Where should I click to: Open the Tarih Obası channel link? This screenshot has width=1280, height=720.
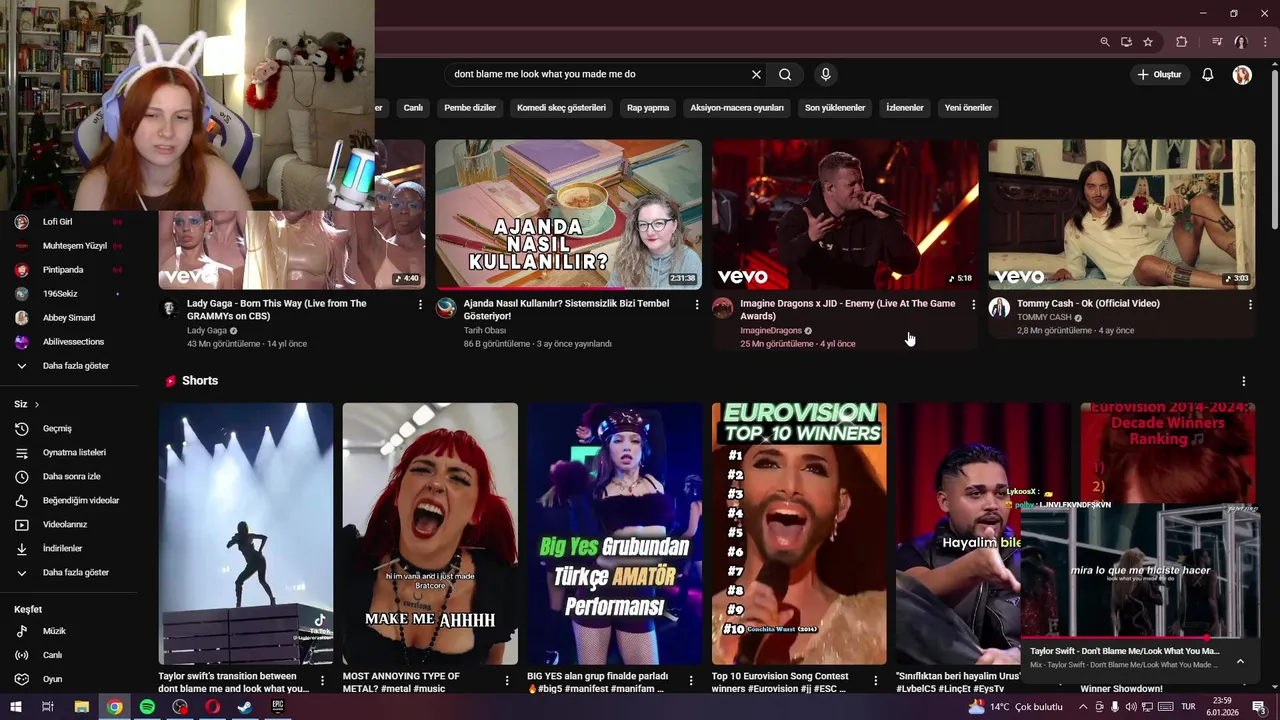point(485,330)
